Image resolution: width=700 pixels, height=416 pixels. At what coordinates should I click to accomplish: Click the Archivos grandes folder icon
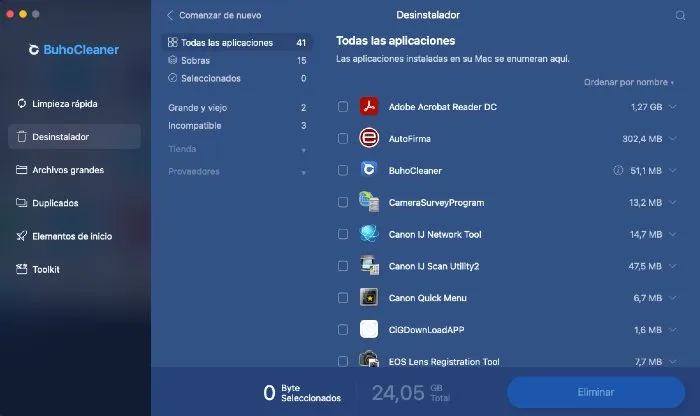[x=21, y=170]
